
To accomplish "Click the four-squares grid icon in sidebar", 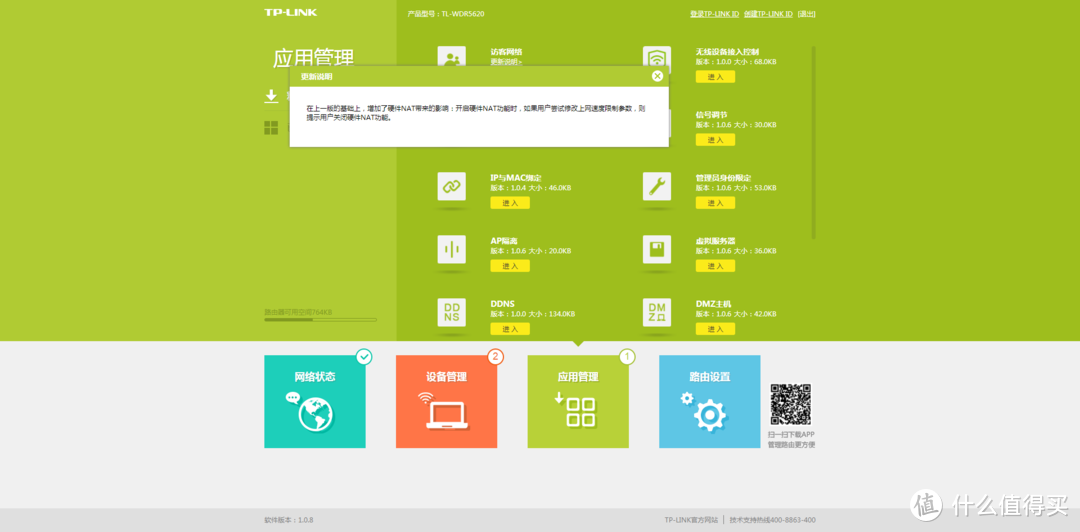I will pos(271,127).
